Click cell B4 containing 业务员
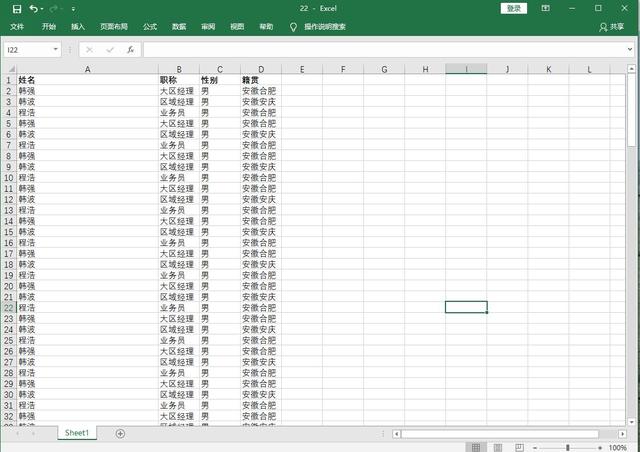Screen dimensions: 640x452 tap(179, 112)
